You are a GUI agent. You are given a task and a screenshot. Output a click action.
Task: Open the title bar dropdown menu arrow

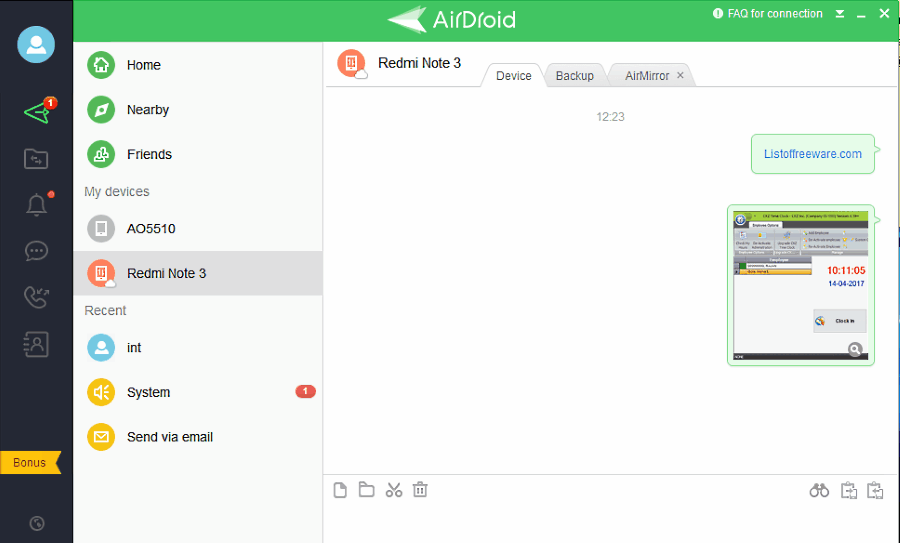[840, 14]
